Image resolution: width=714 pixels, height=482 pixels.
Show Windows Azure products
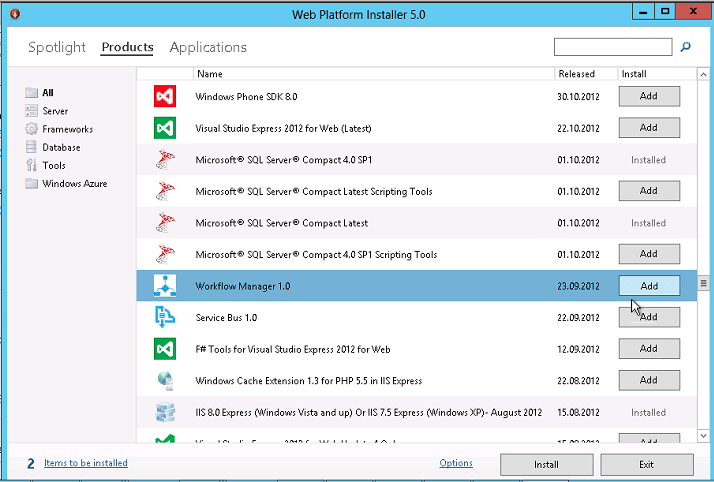[x=74, y=184]
